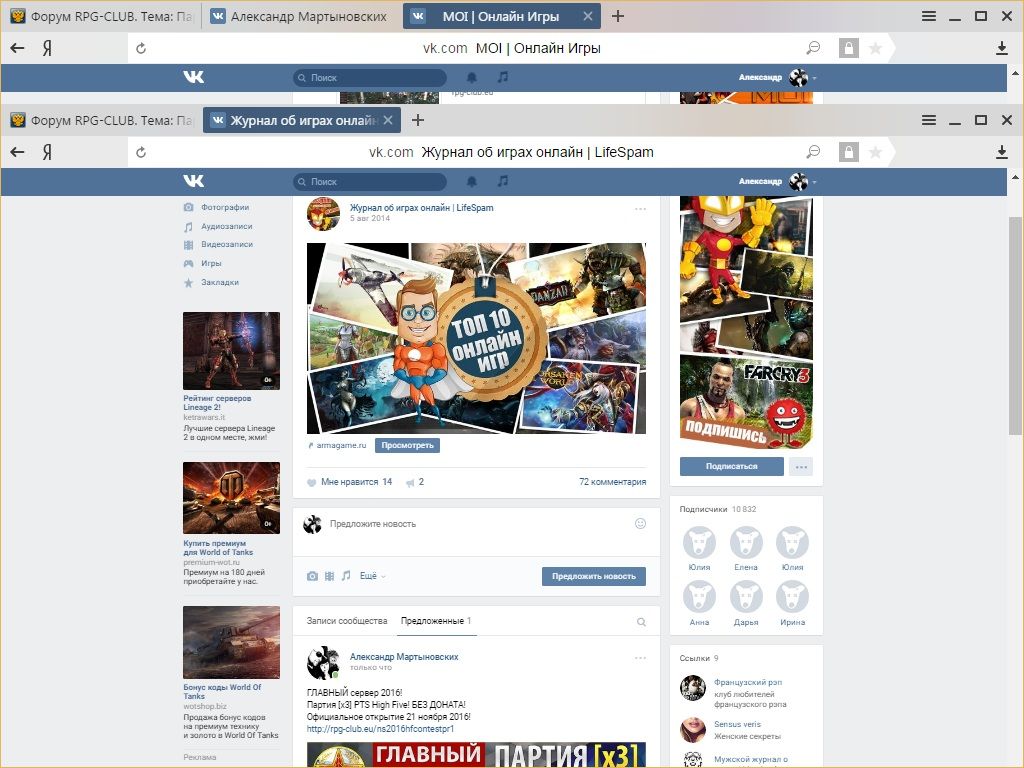Attach photo with camera icon in post box
The image size is (1024, 768).
point(313,576)
